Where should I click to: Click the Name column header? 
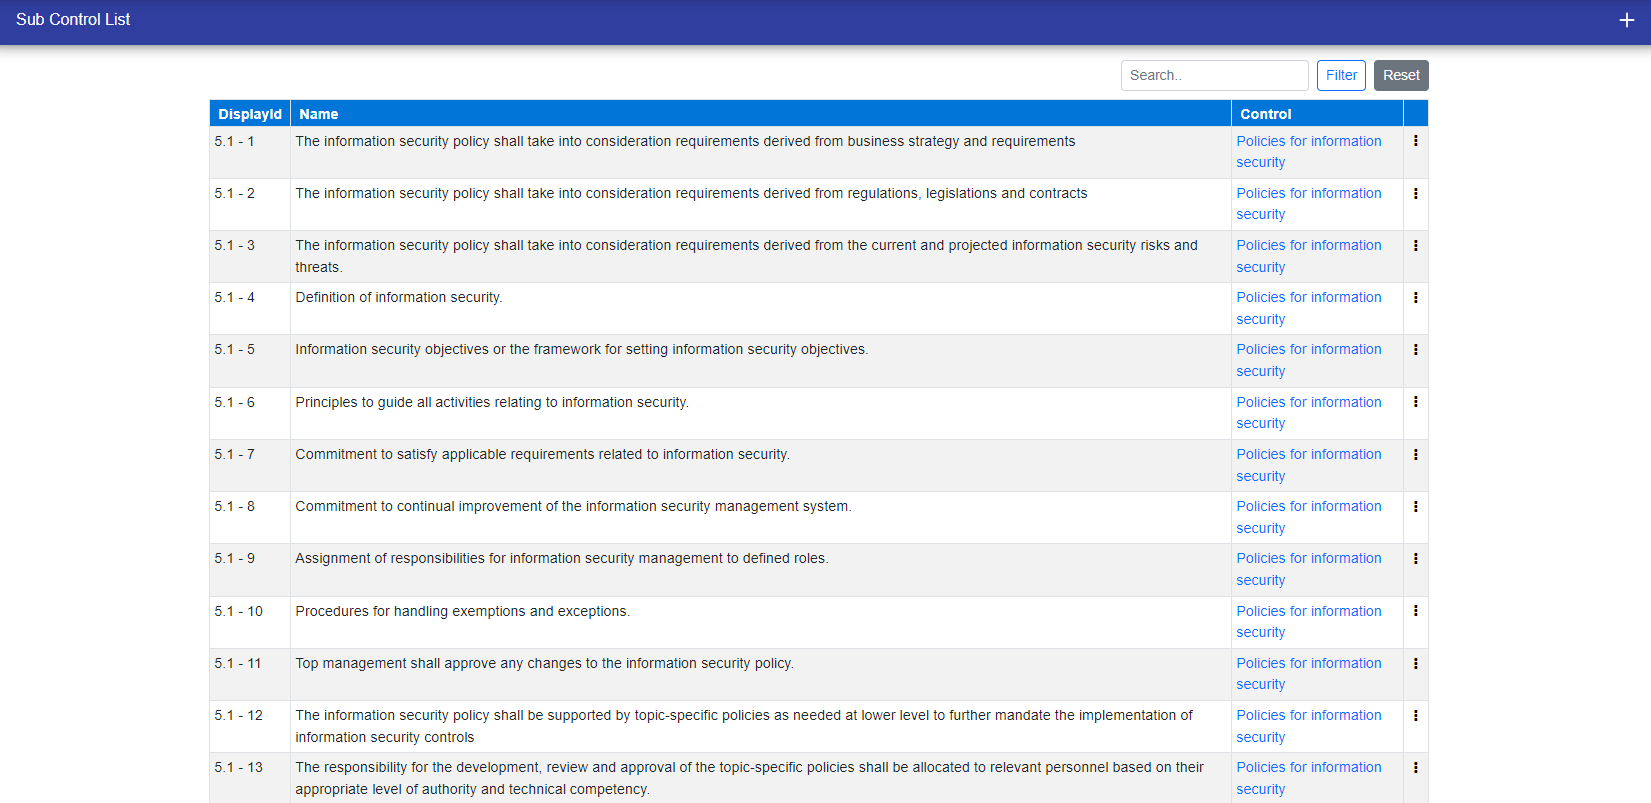(x=319, y=114)
